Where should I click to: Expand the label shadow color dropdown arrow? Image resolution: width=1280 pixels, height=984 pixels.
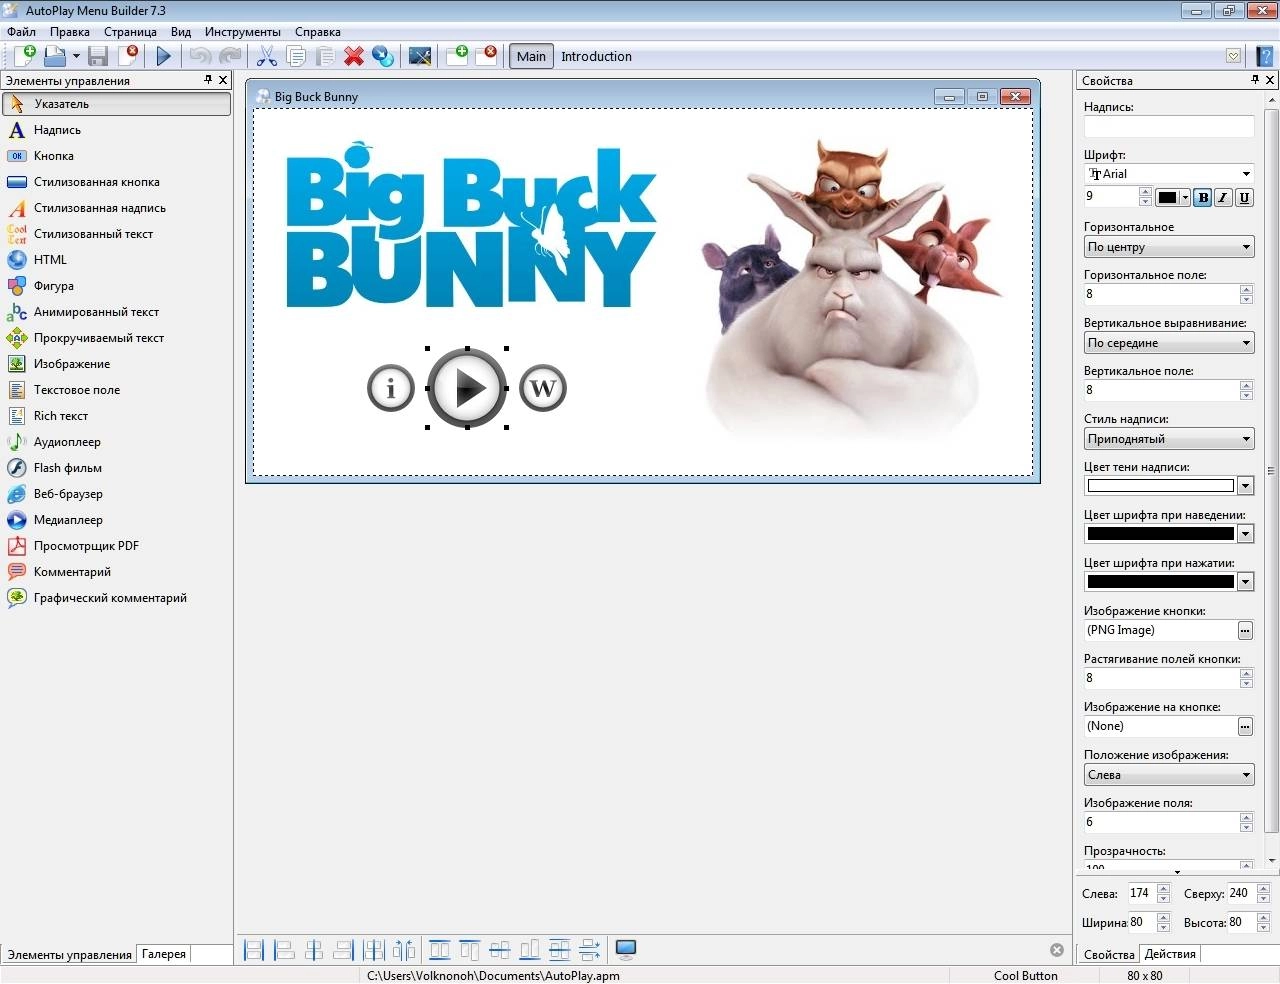1245,486
